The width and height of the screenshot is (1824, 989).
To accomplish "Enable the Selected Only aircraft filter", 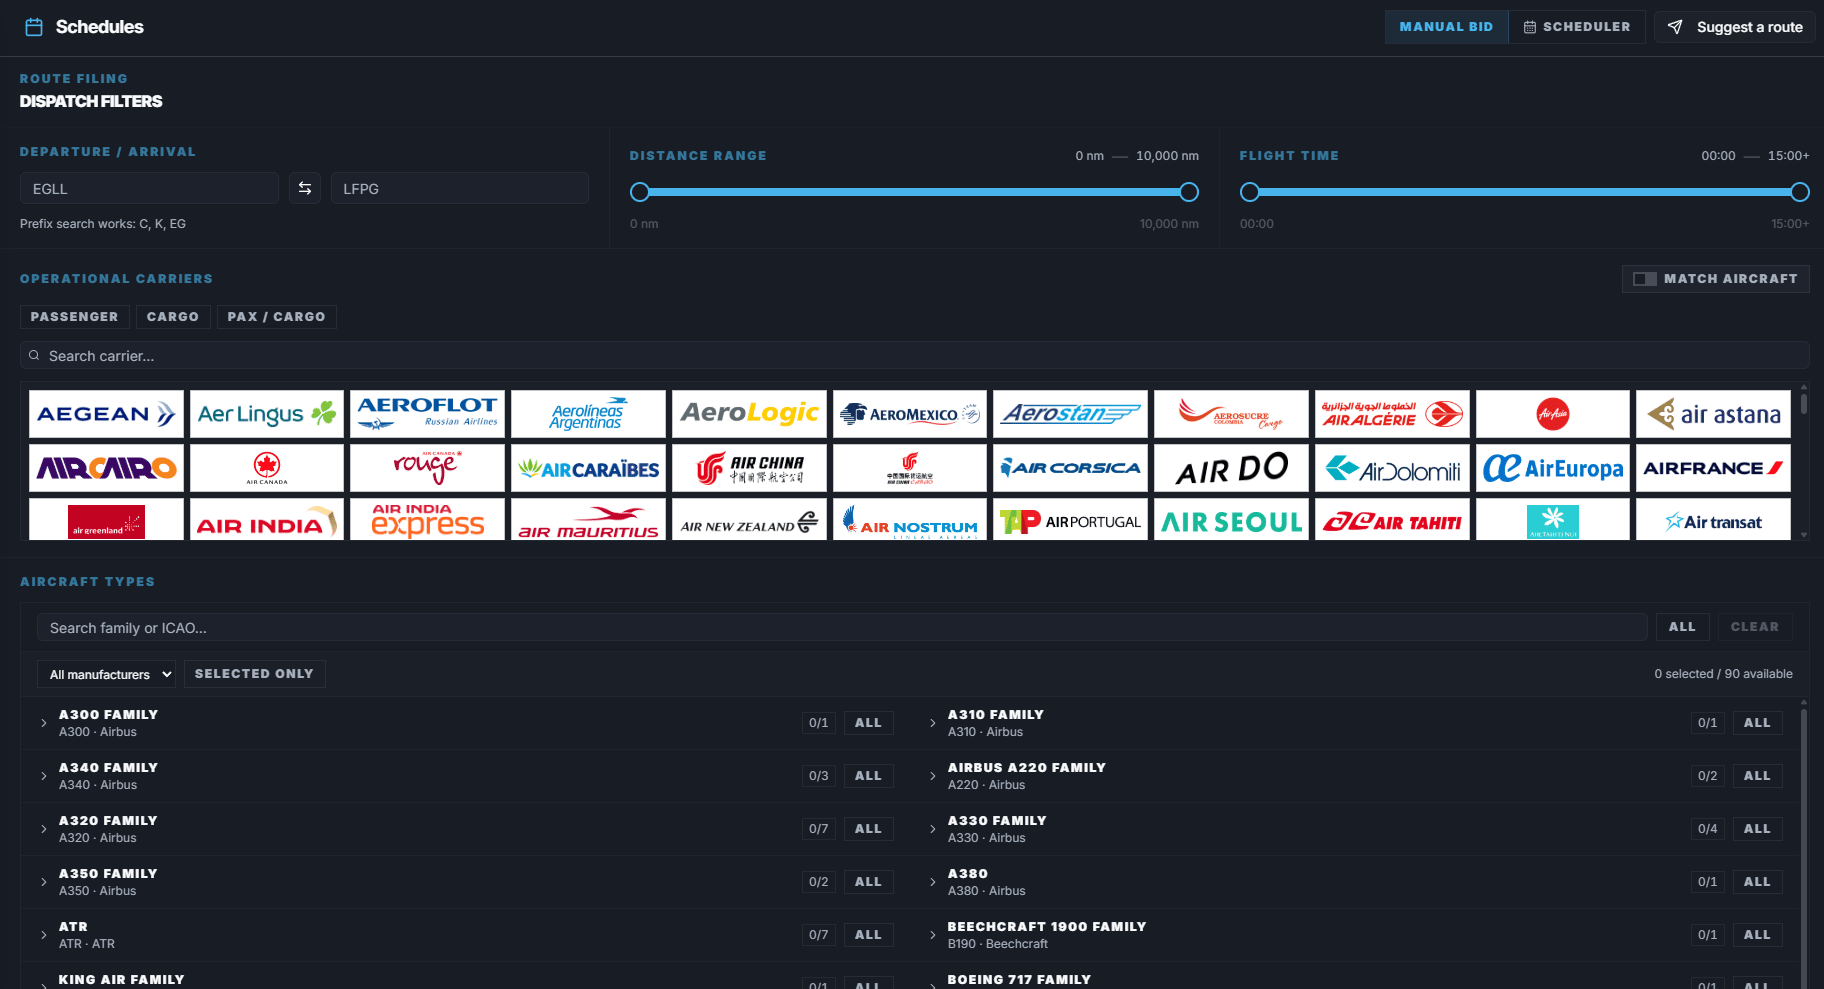I will [254, 674].
